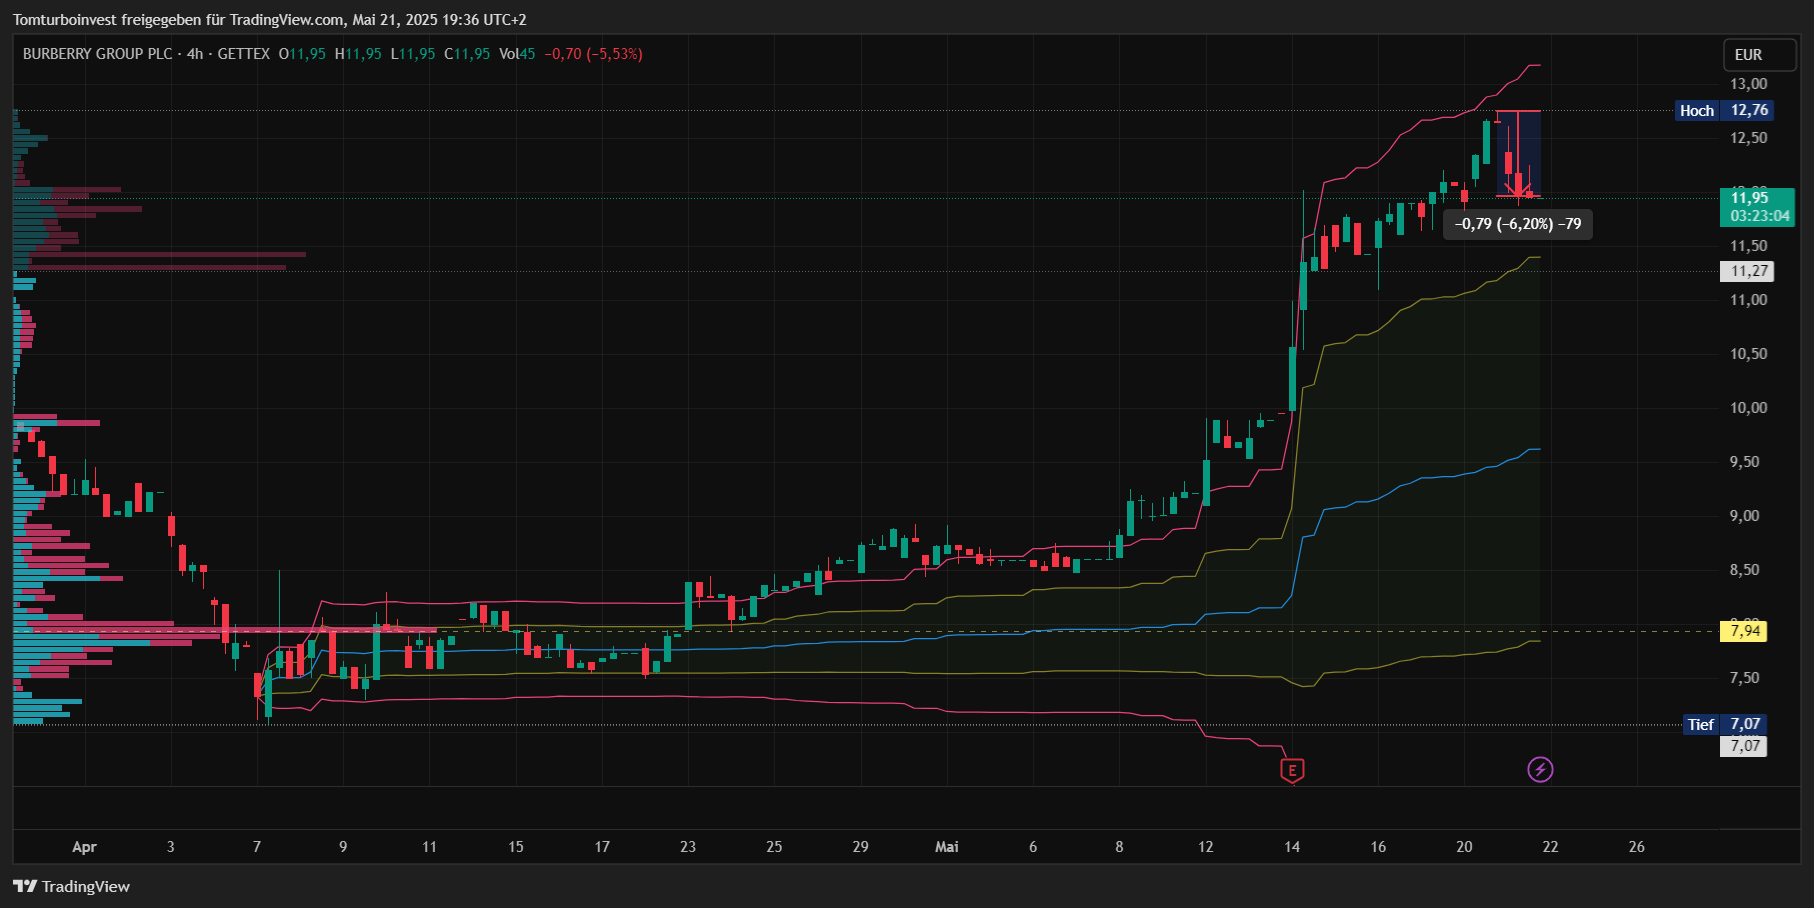1814x908 pixels.
Task: Click the GETTEX exchange label
Action: (x=244, y=54)
